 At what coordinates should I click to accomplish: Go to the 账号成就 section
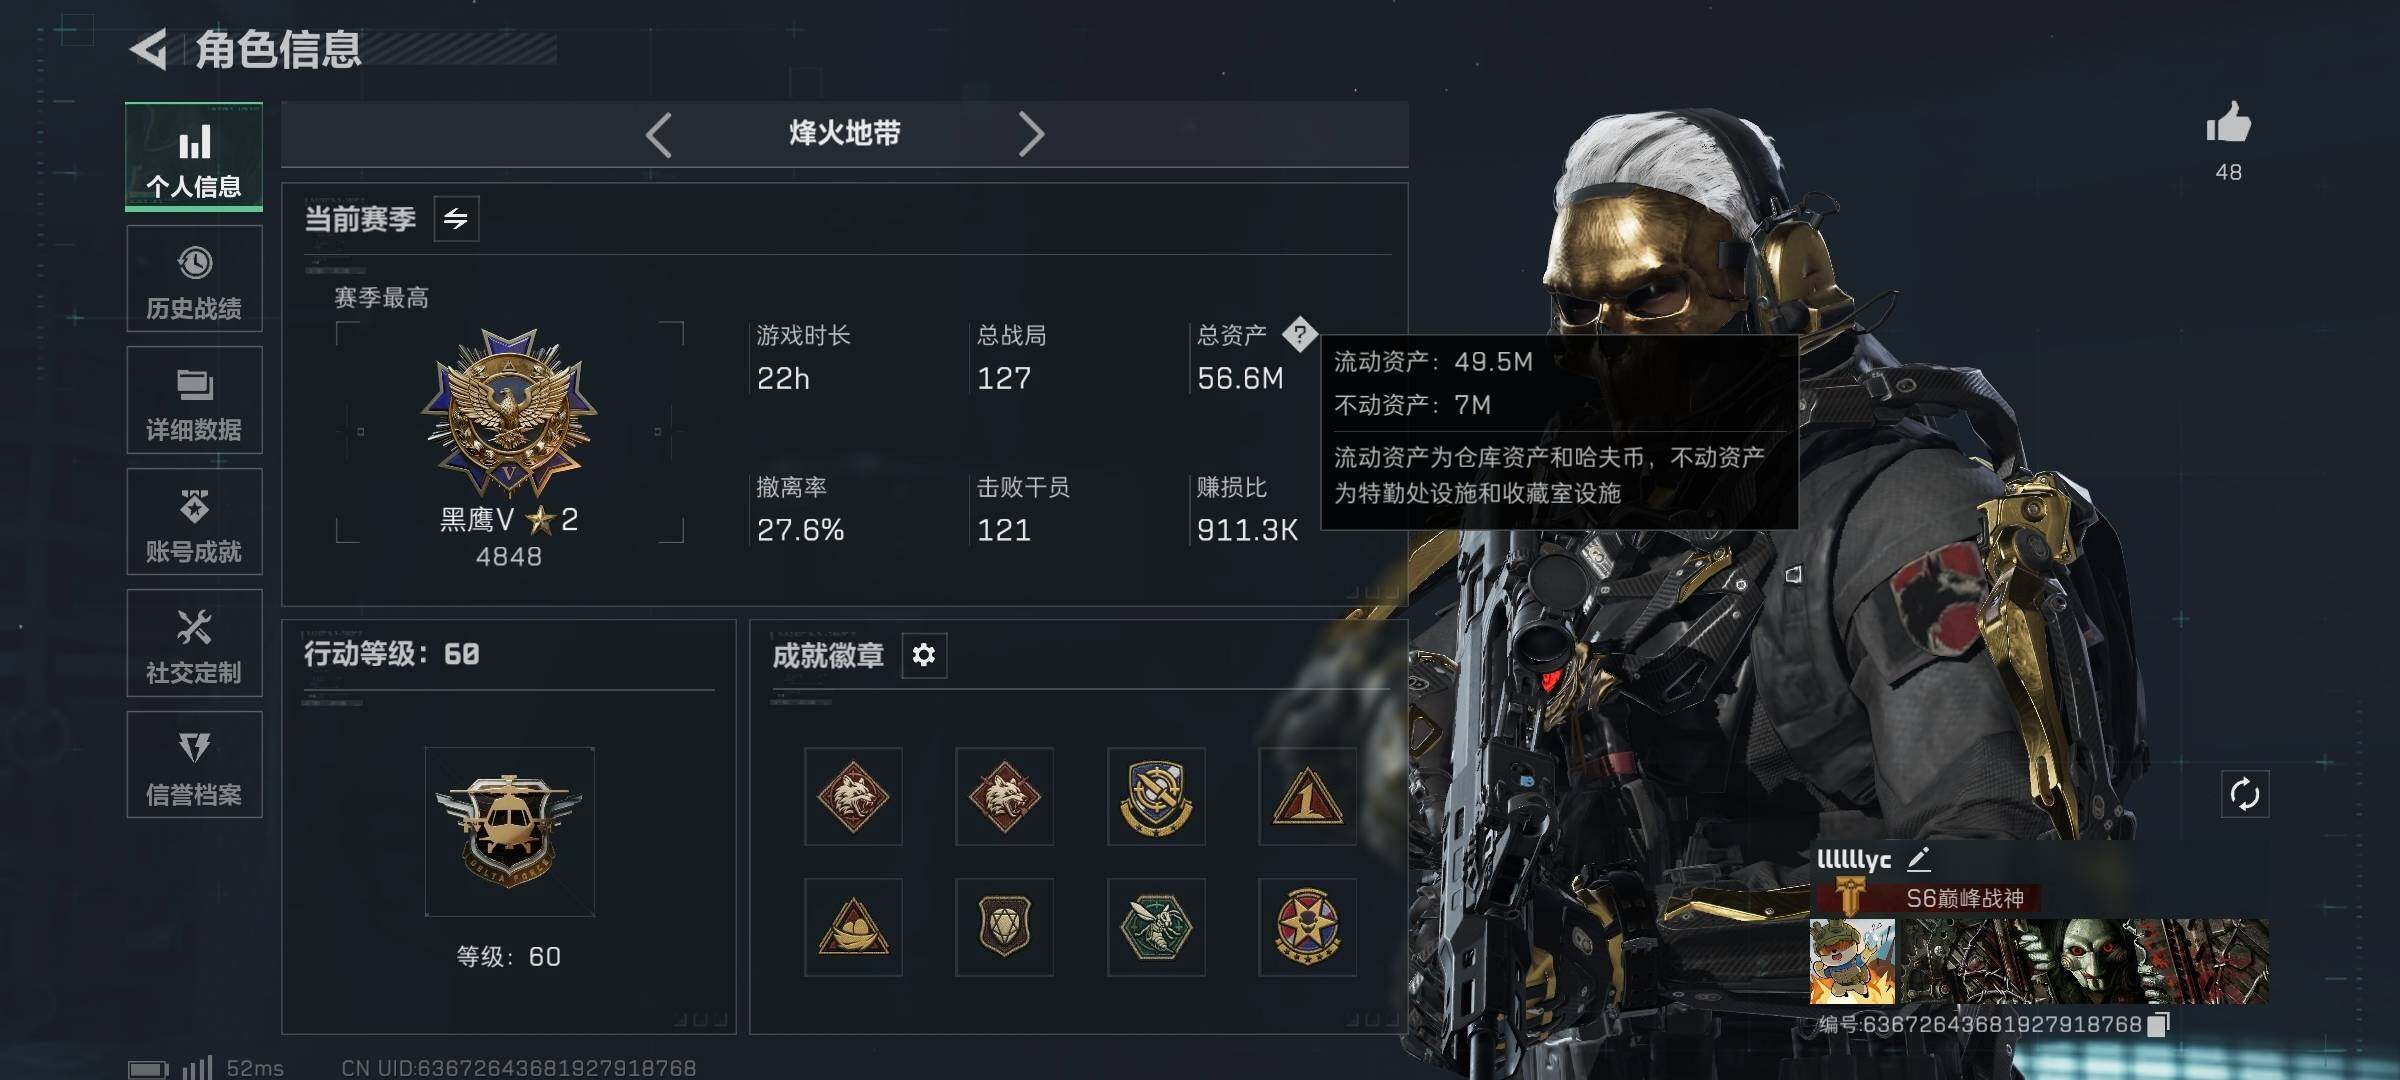point(194,522)
